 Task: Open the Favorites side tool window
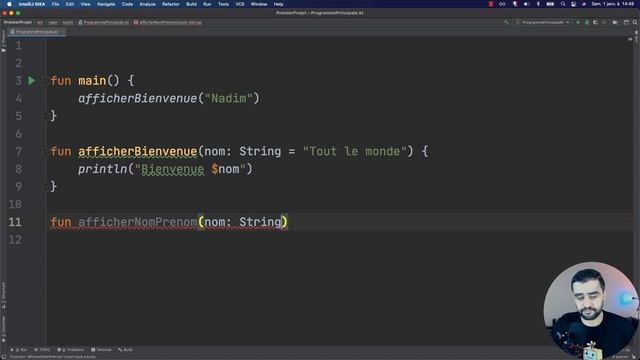pyautogui.click(x=3, y=329)
